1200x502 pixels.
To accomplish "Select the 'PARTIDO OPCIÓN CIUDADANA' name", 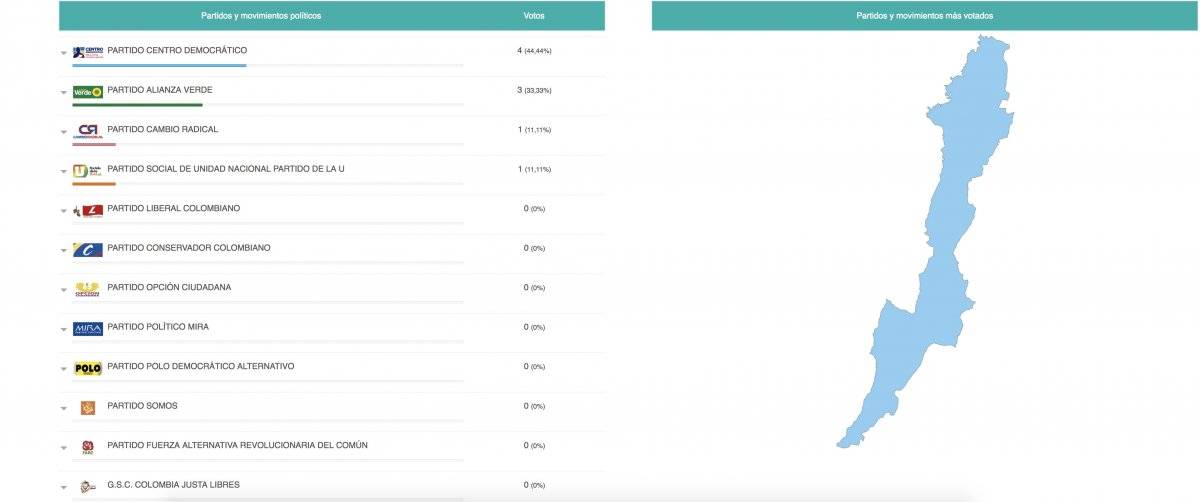I will tap(169, 287).
